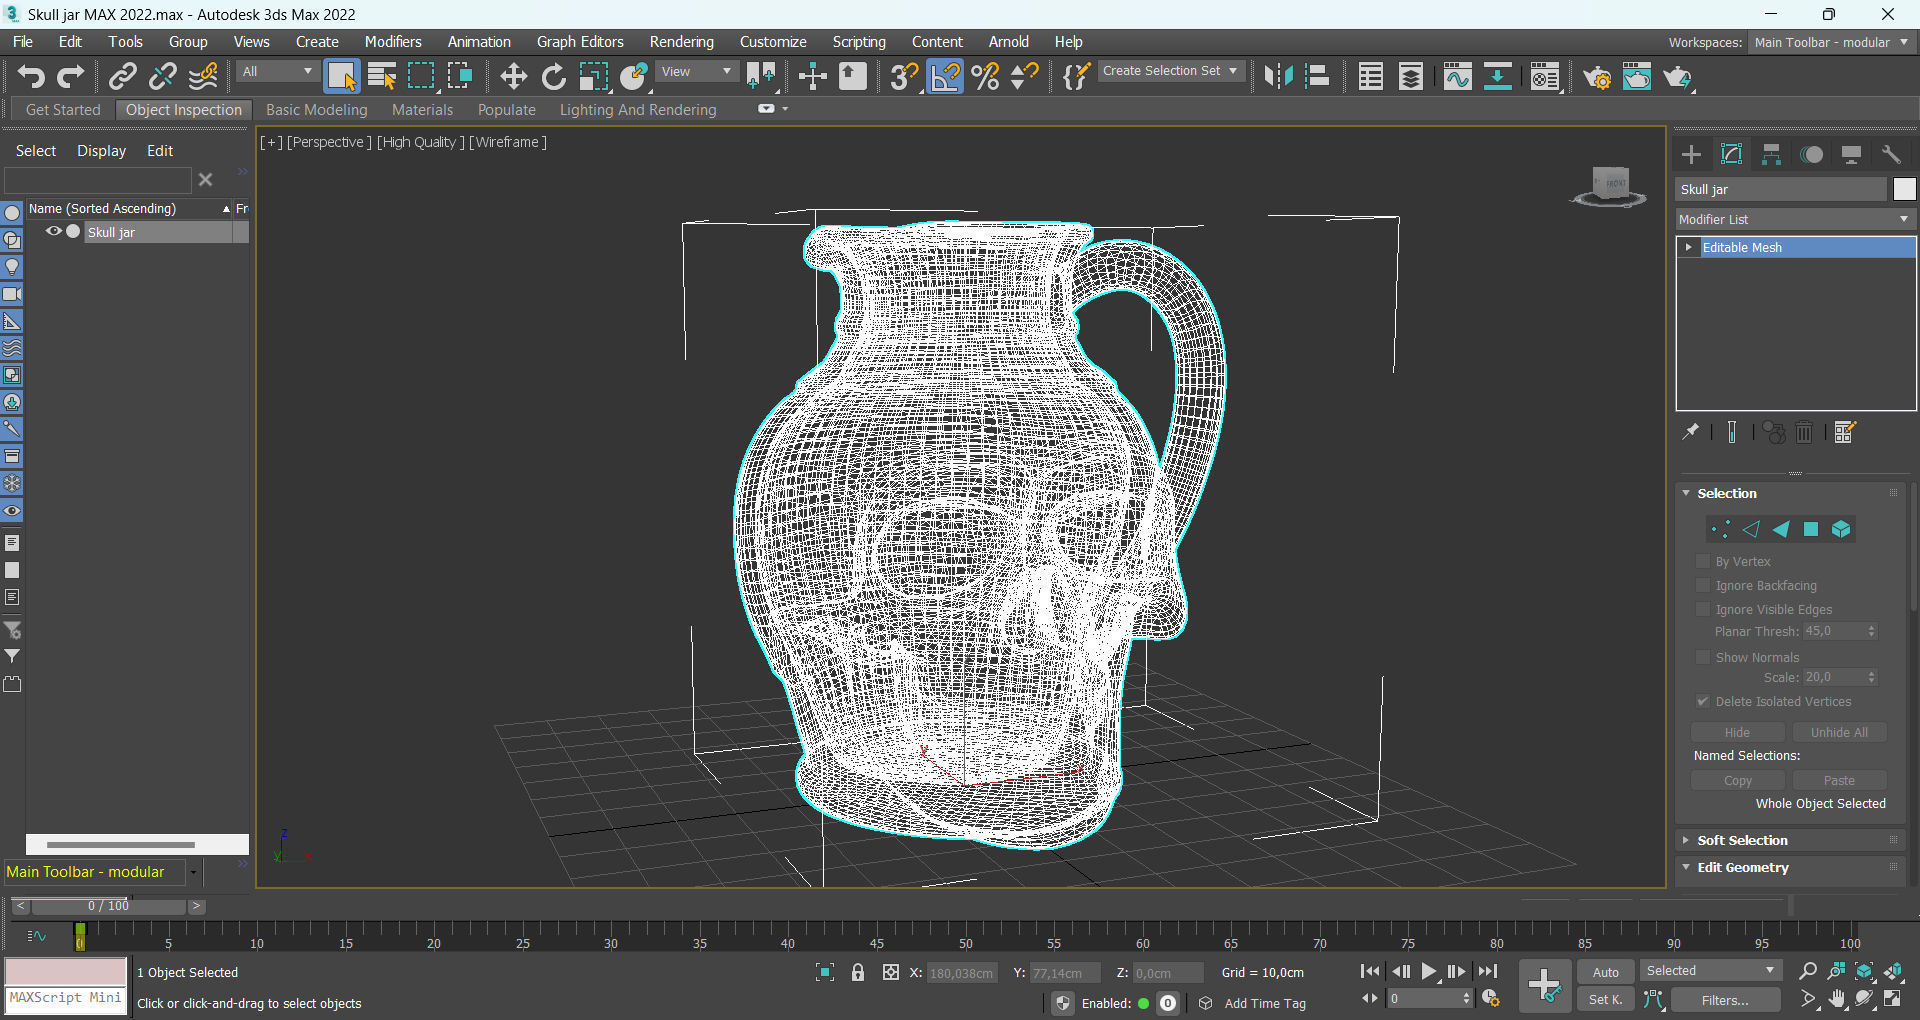Expand the Soft Selection rollout

(1742, 840)
